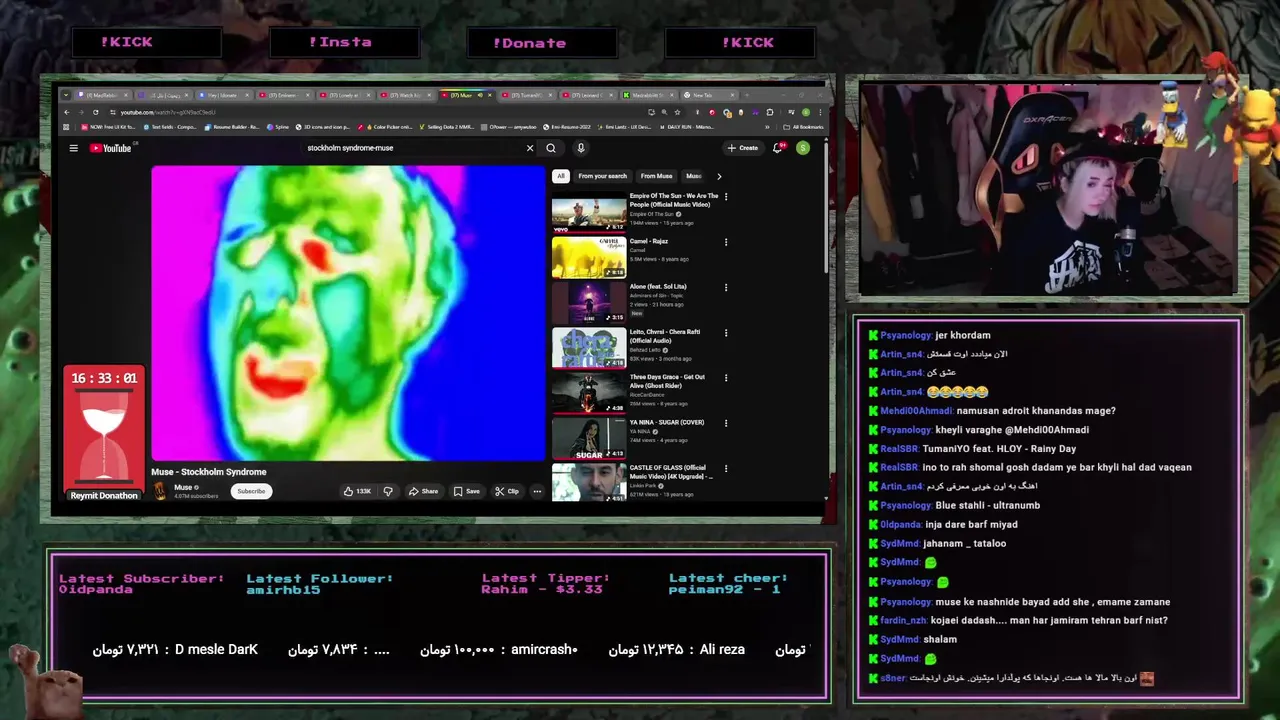This screenshot has height=720, width=1280.
Task: Clear the YouTube search query
Action: [530, 148]
